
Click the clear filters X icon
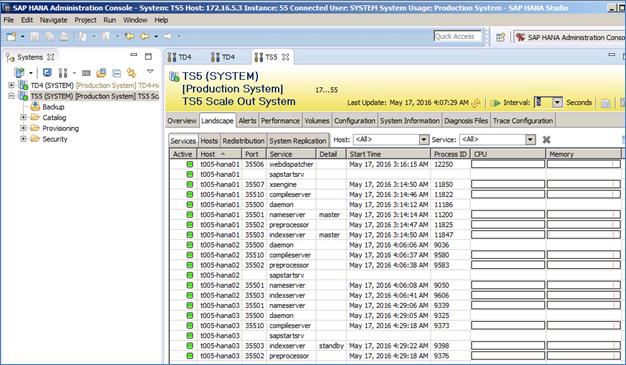(x=547, y=139)
